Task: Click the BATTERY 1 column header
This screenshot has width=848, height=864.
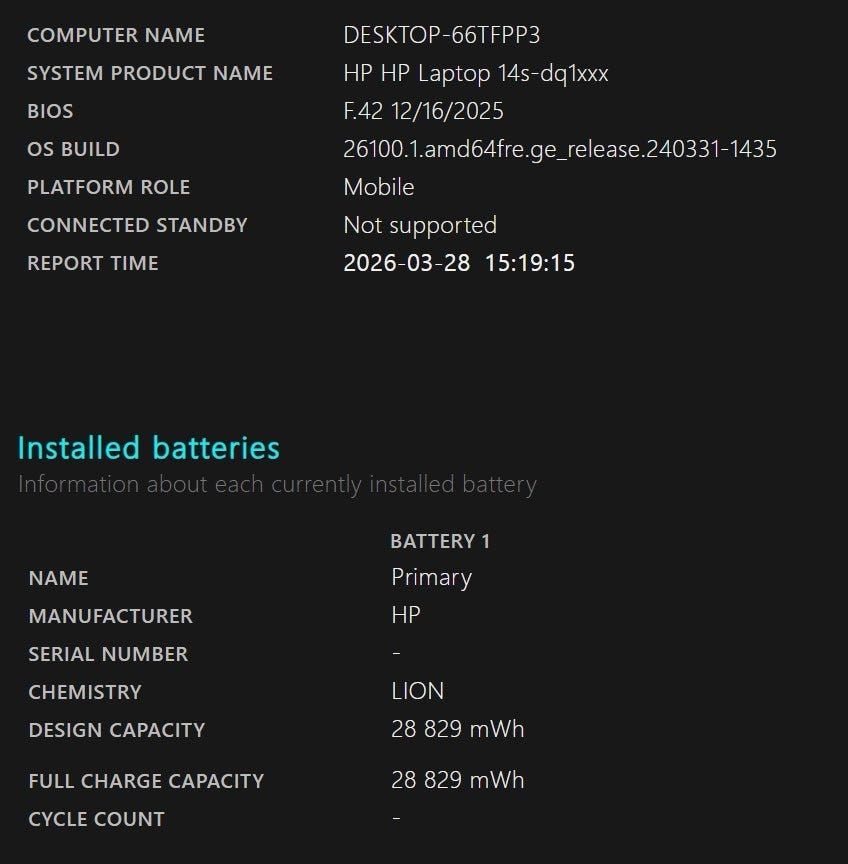Action: [440, 541]
